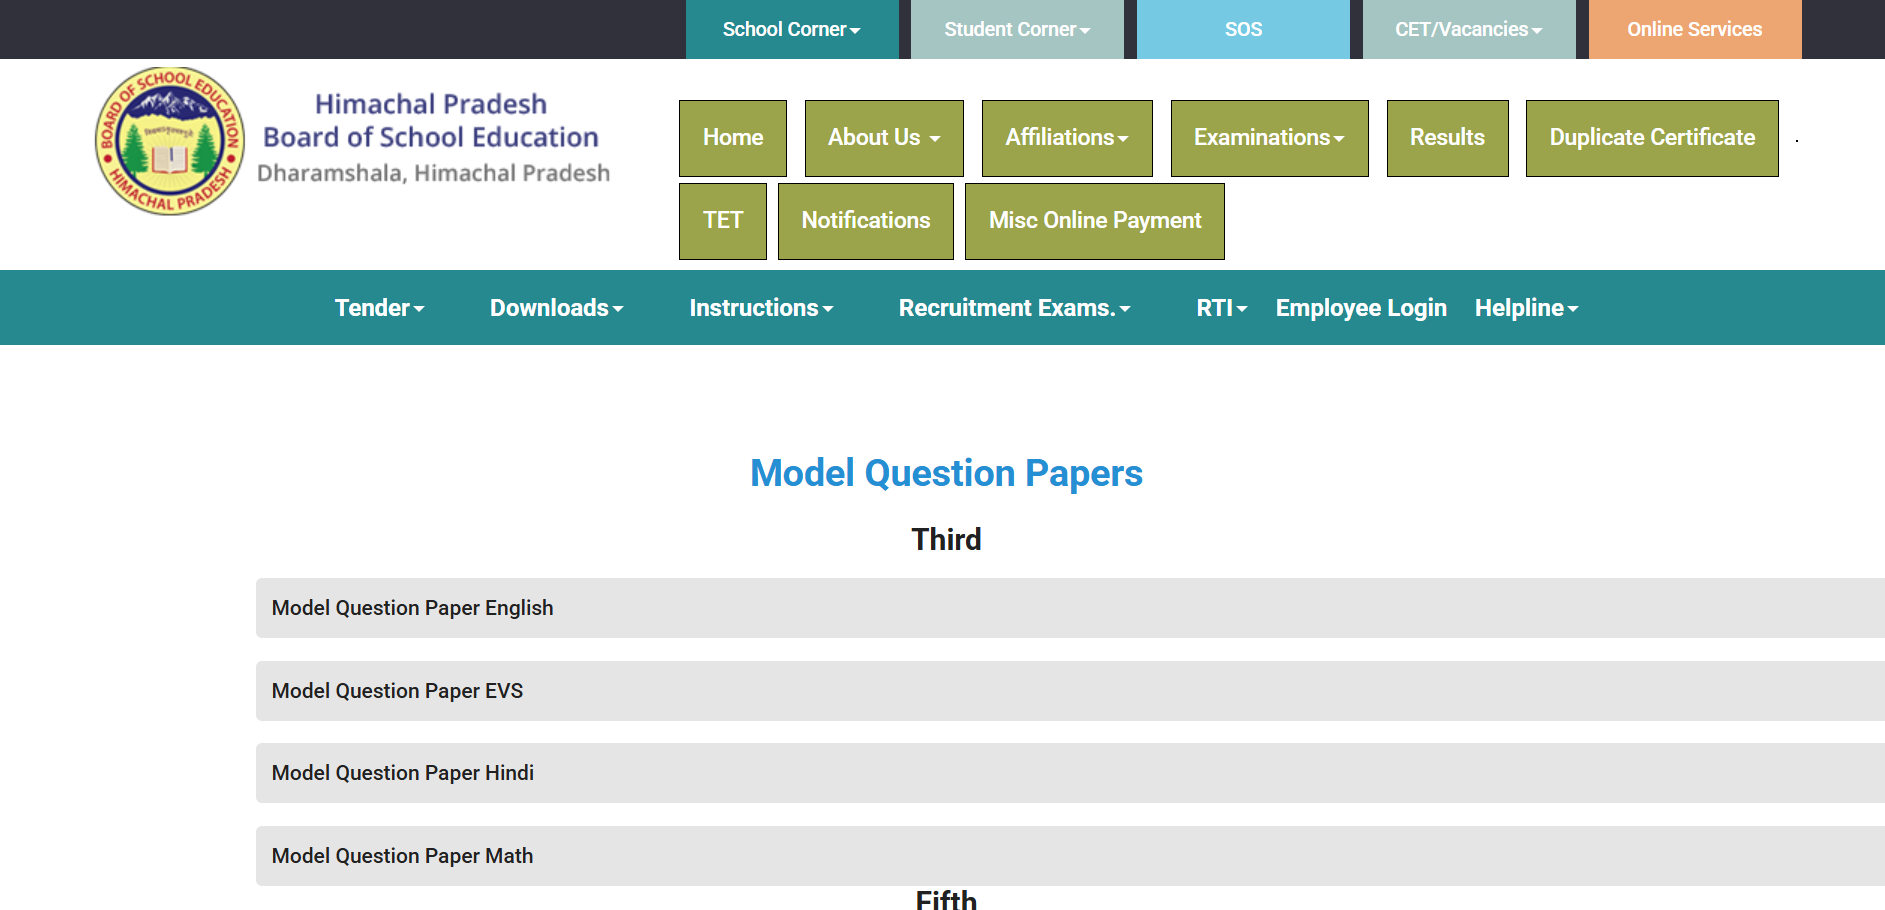The image size is (1885, 910).
Task: Open the TET page
Action: [723, 221]
